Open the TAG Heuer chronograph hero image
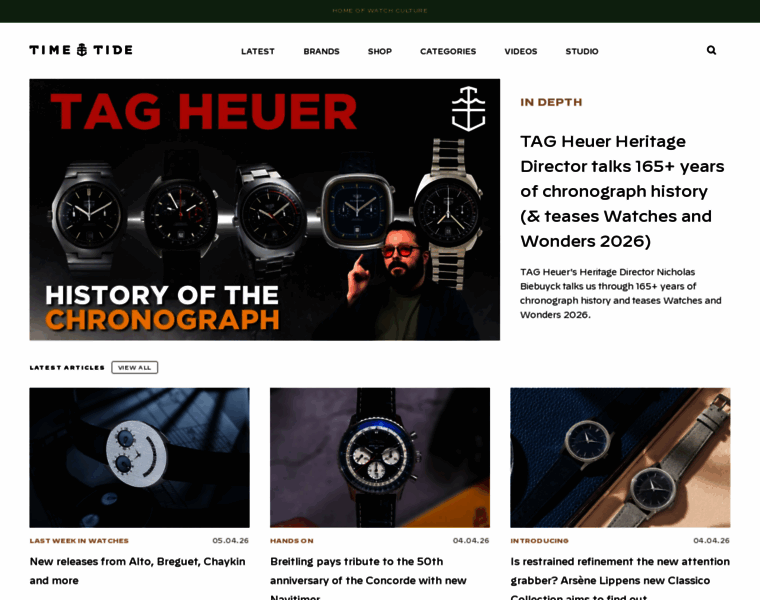 coord(265,209)
